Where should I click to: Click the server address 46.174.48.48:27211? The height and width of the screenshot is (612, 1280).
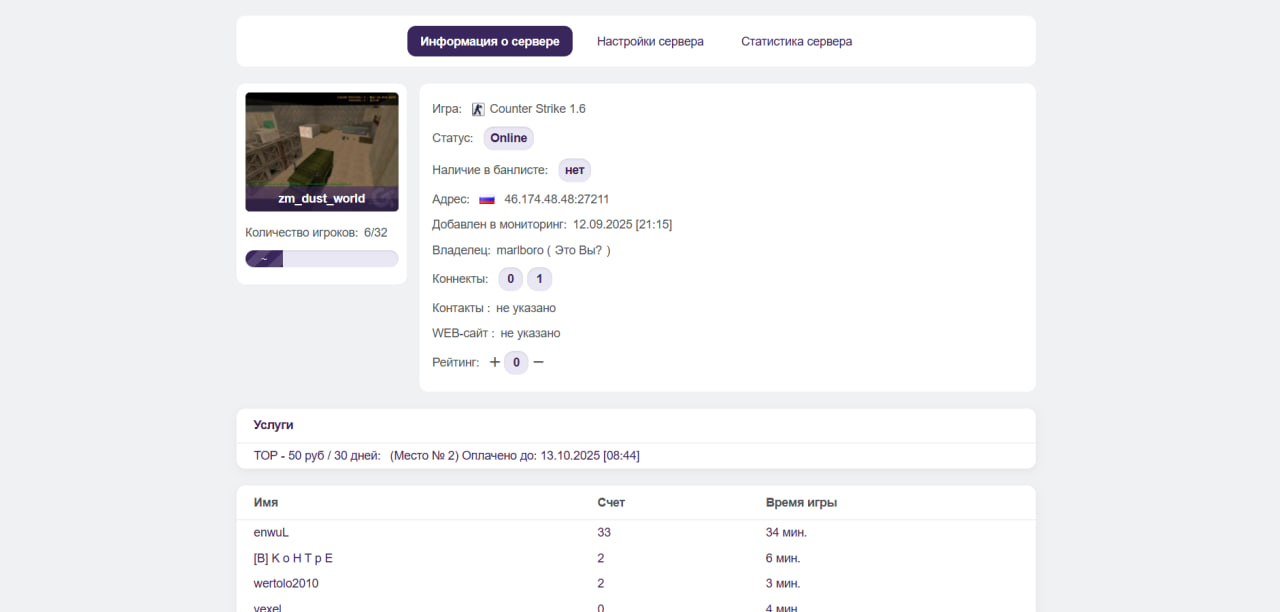click(x=556, y=199)
